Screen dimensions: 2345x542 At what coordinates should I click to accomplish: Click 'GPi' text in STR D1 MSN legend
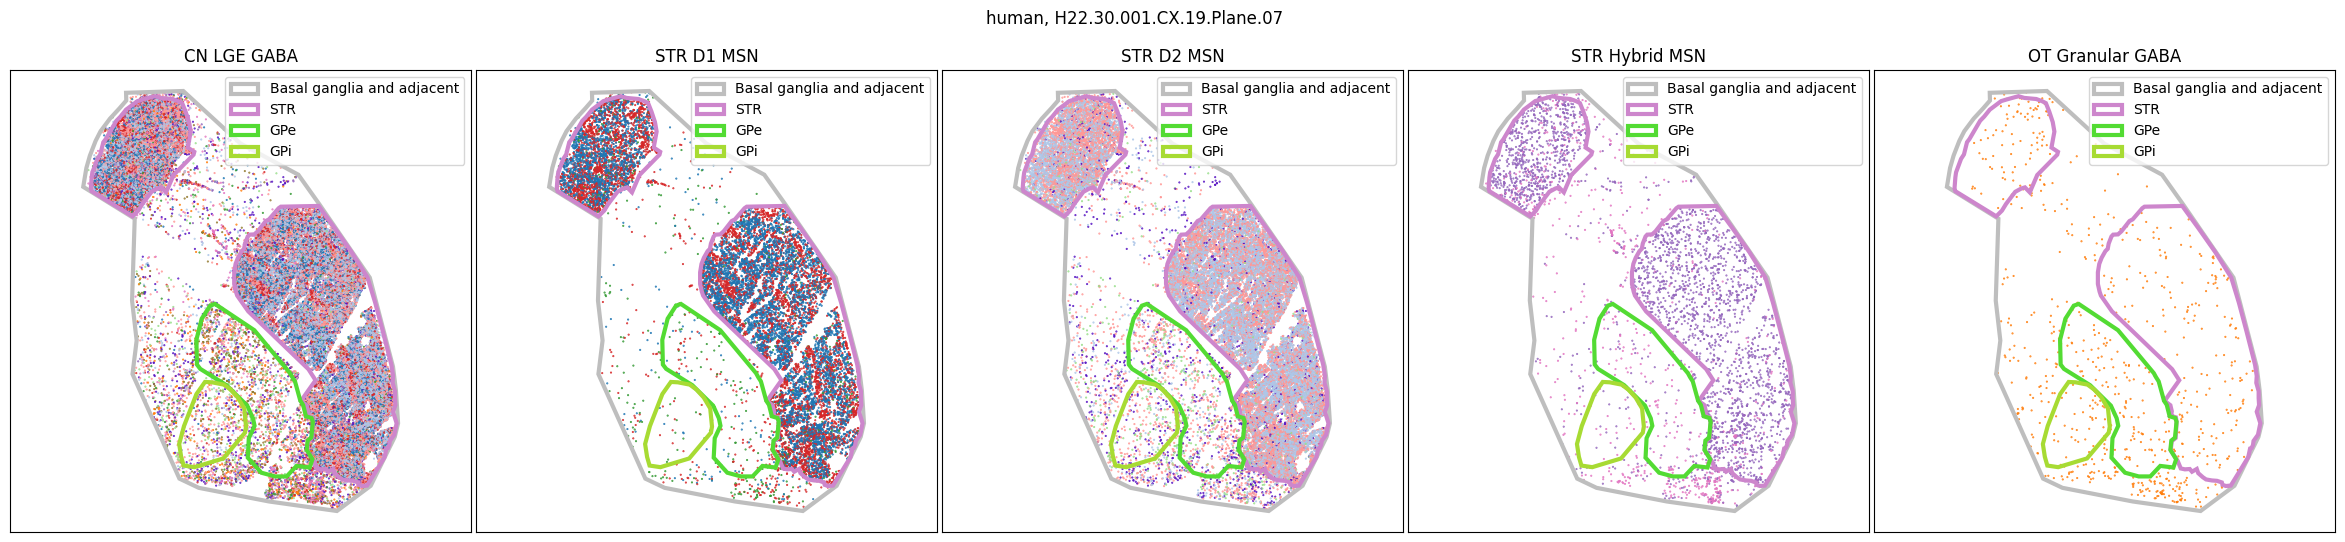pos(746,152)
